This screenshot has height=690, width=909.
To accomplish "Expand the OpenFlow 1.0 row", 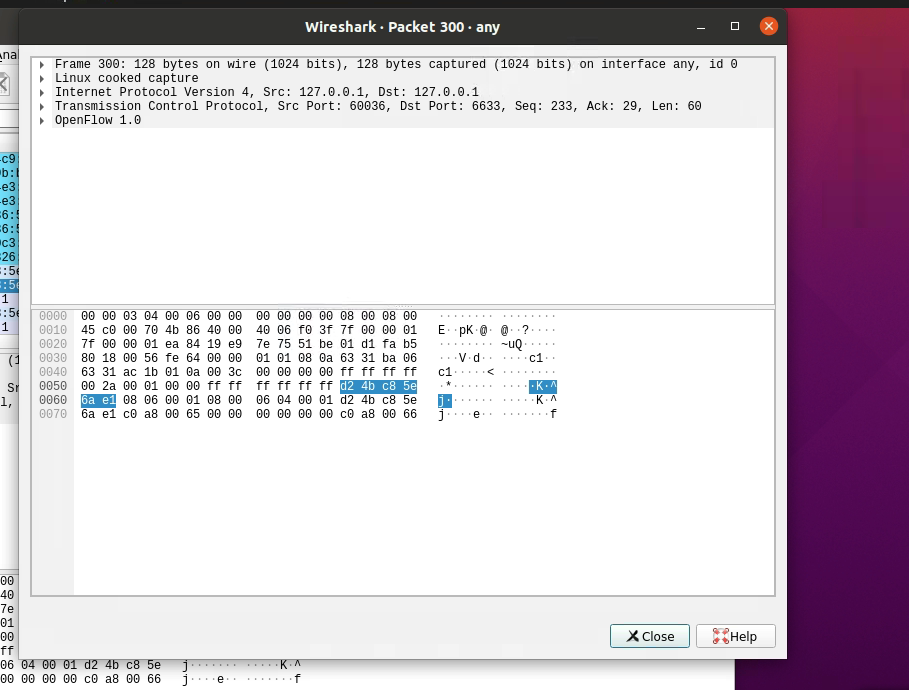I will 42,120.
